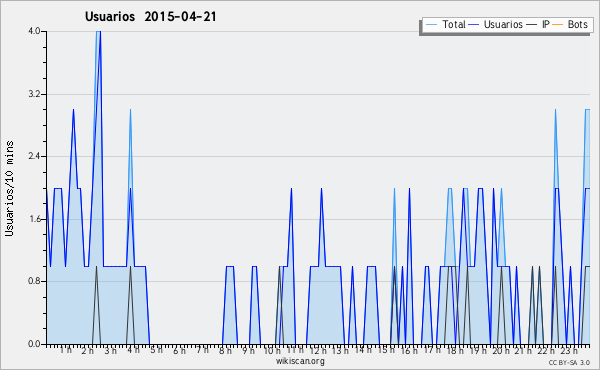
Task: Click the '2 h' x-axis label
Action: click(x=88, y=350)
